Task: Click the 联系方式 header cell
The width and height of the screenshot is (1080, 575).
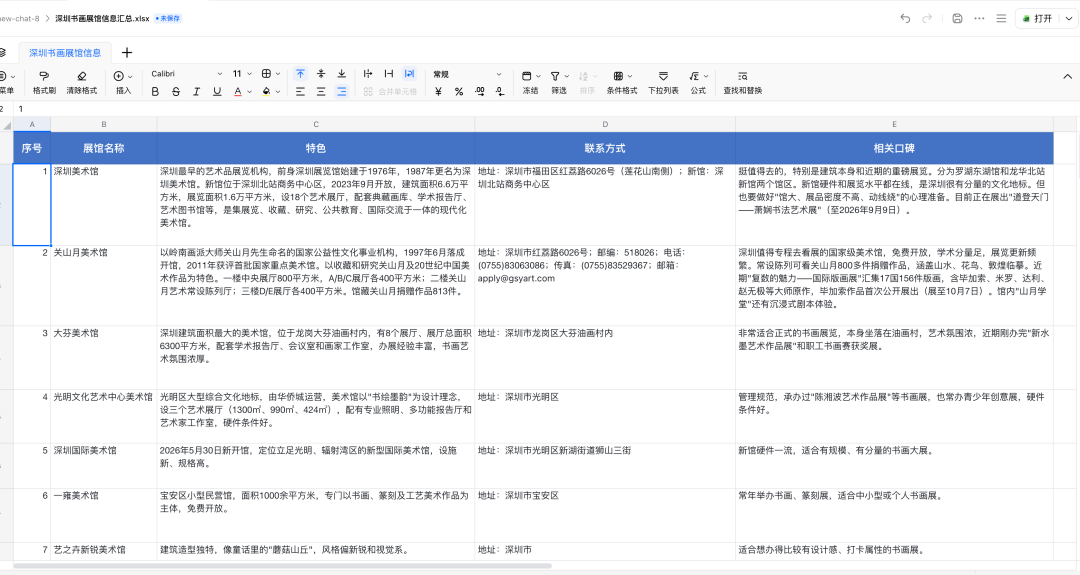Action: tap(605, 148)
